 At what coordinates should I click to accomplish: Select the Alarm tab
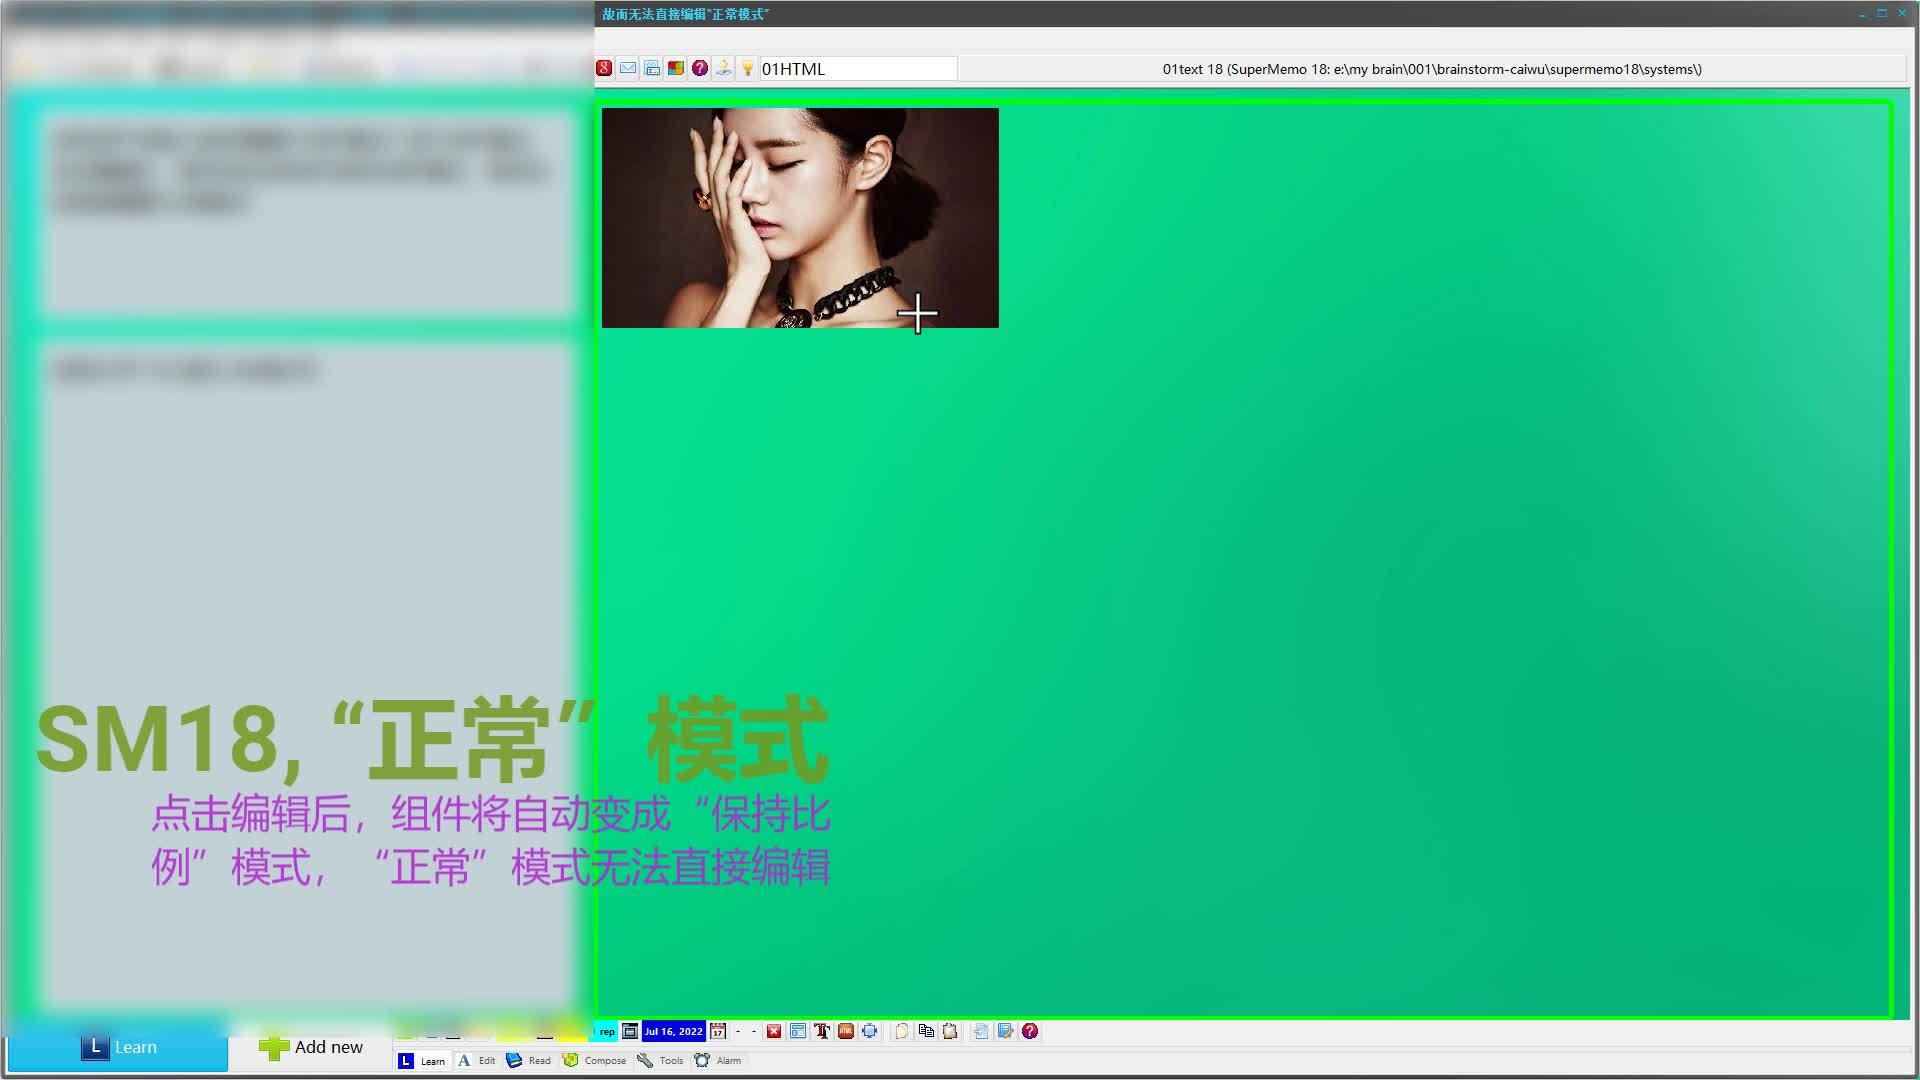[718, 1060]
